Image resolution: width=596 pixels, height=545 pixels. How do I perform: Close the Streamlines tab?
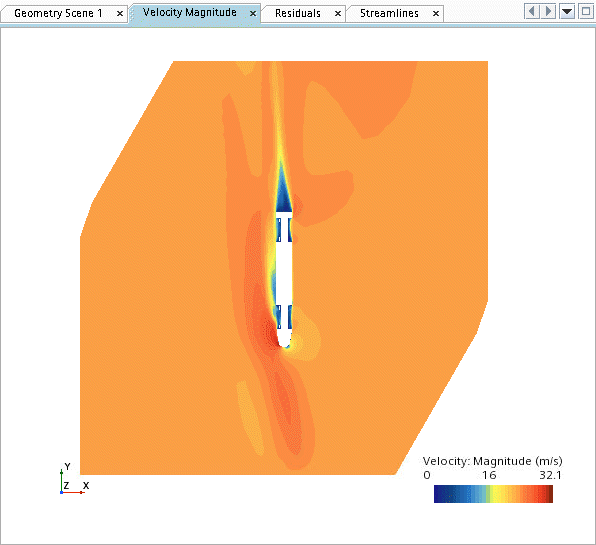click(436, 14)
